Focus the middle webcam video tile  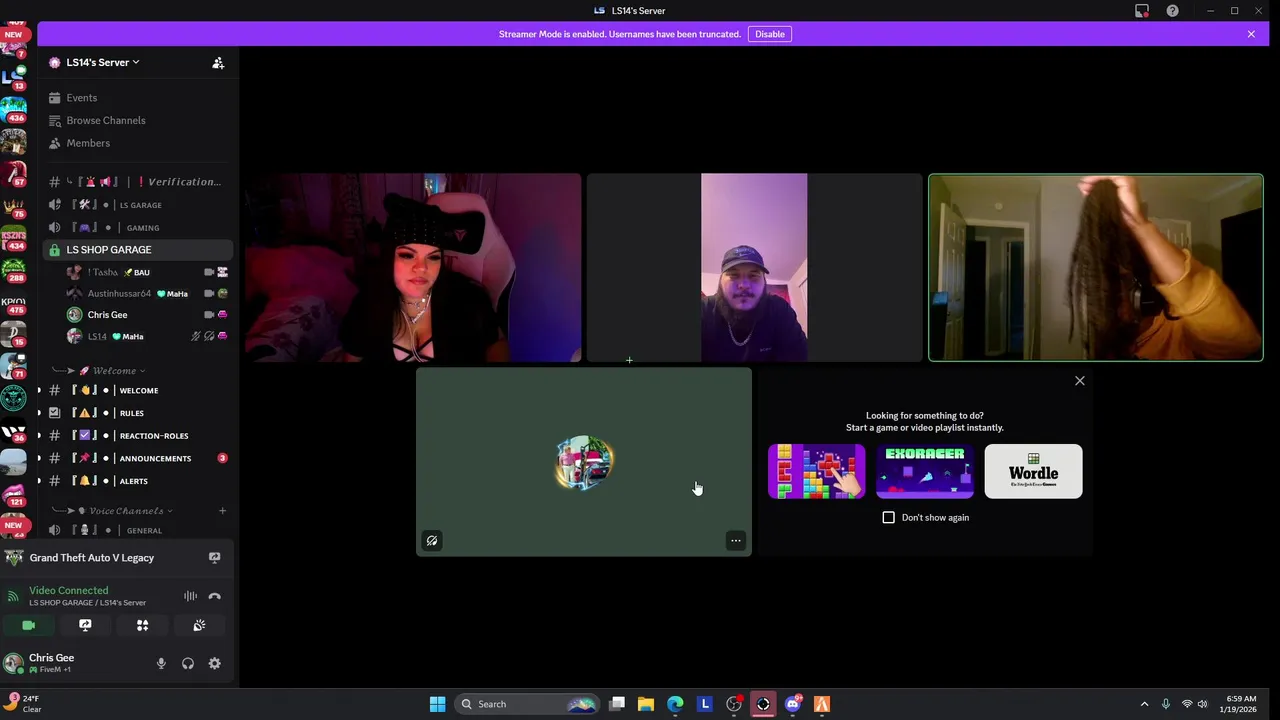754,267
